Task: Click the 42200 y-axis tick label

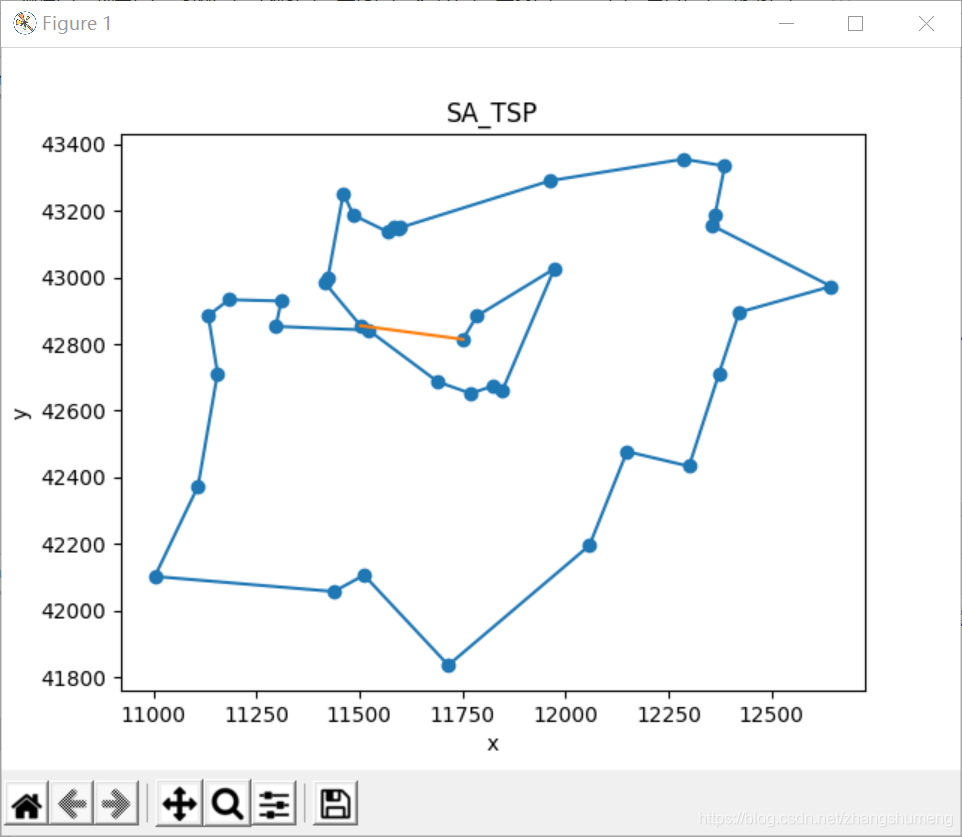Action: coord(73,544)
